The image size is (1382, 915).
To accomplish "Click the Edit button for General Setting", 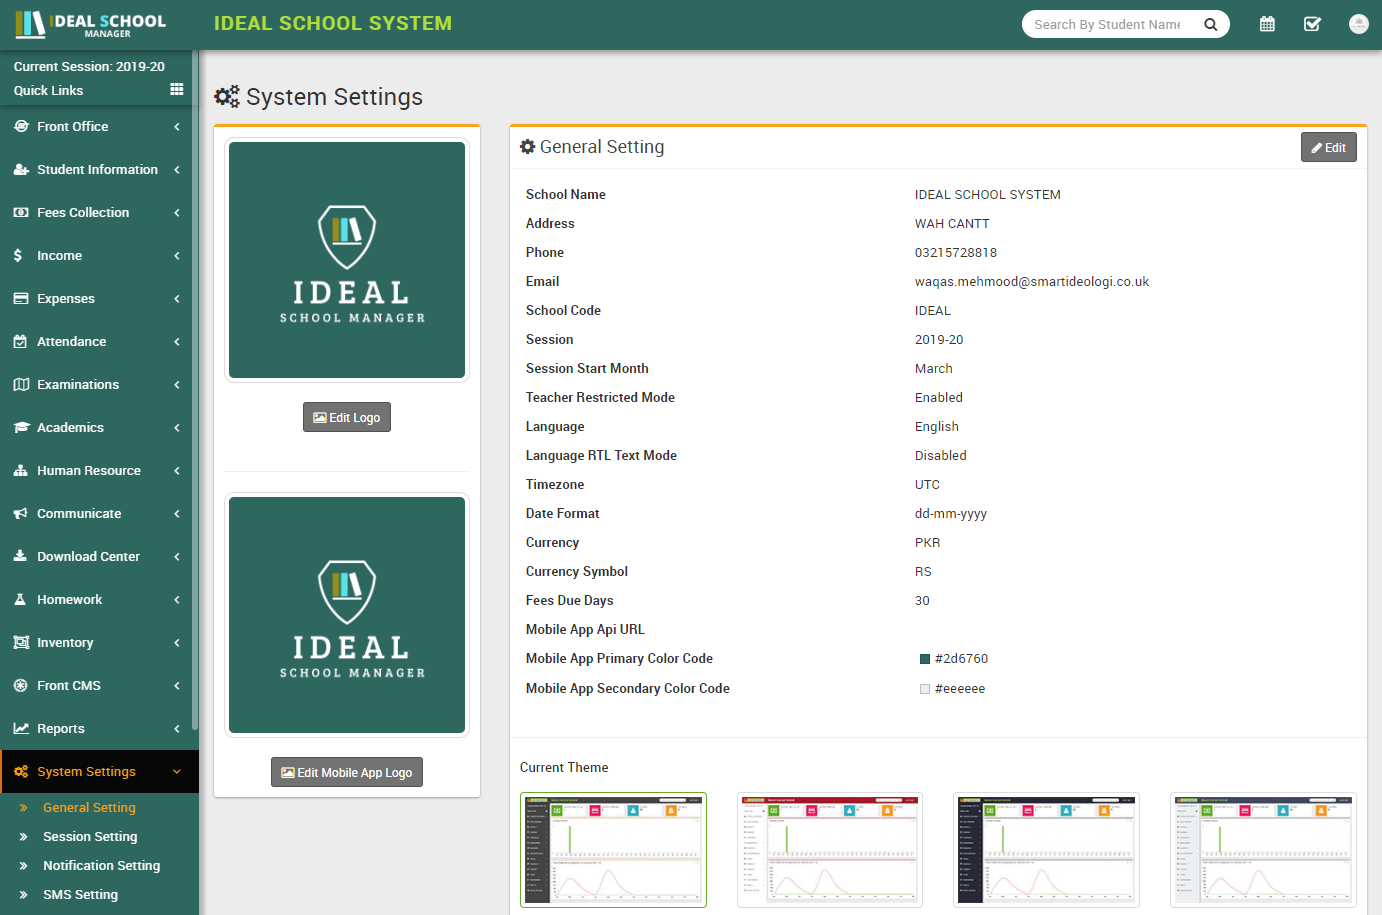I will point(1328,147).
